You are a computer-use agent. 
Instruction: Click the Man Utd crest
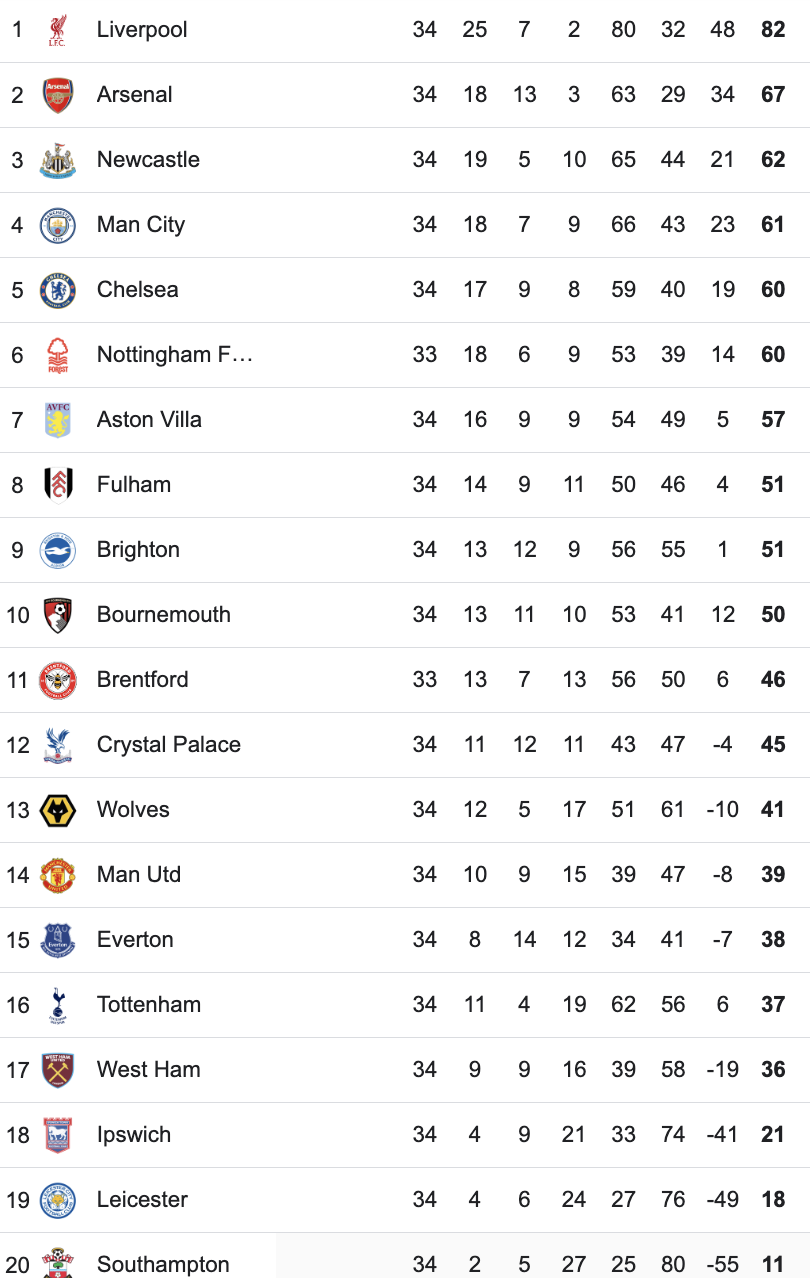tap(58, 875)
